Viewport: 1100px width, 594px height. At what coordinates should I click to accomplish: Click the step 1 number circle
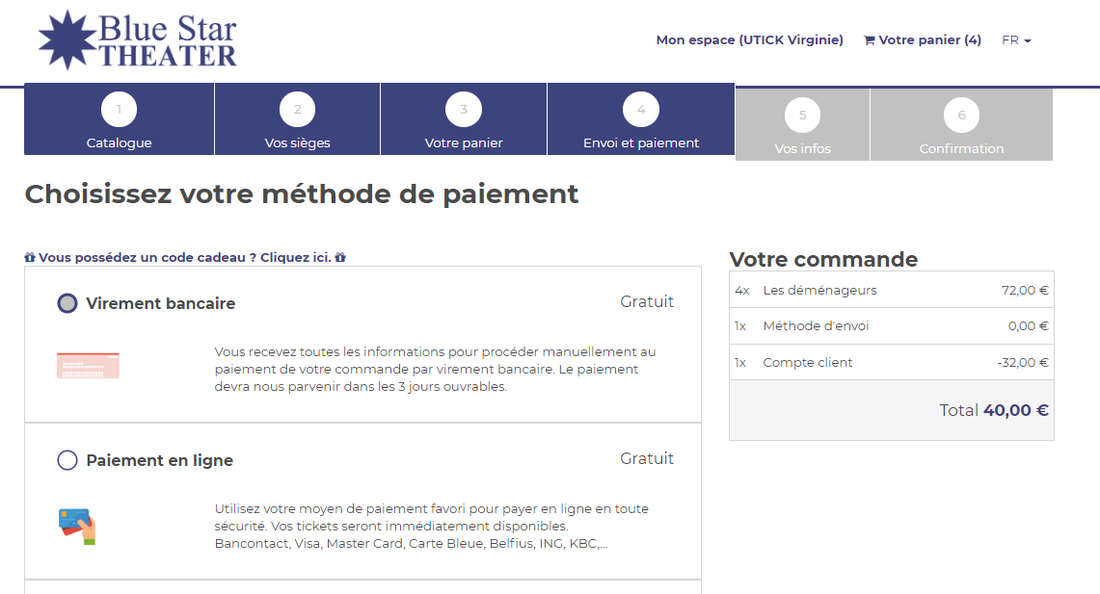119,110
